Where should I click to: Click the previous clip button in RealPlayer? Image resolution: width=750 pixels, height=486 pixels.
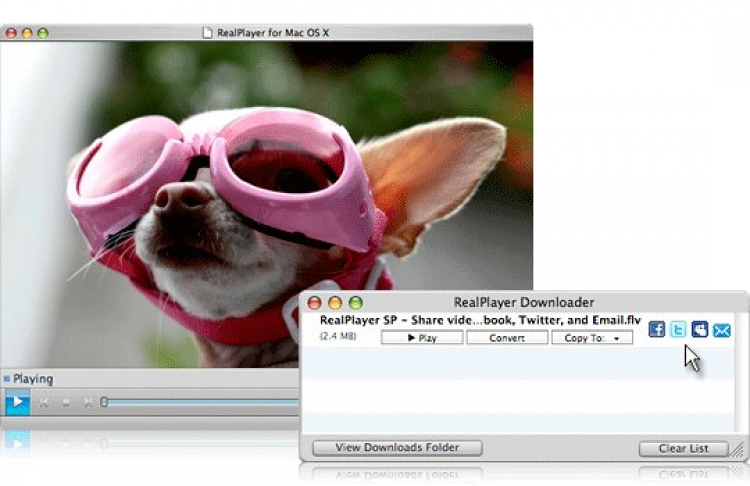click(x=44, y=403)
